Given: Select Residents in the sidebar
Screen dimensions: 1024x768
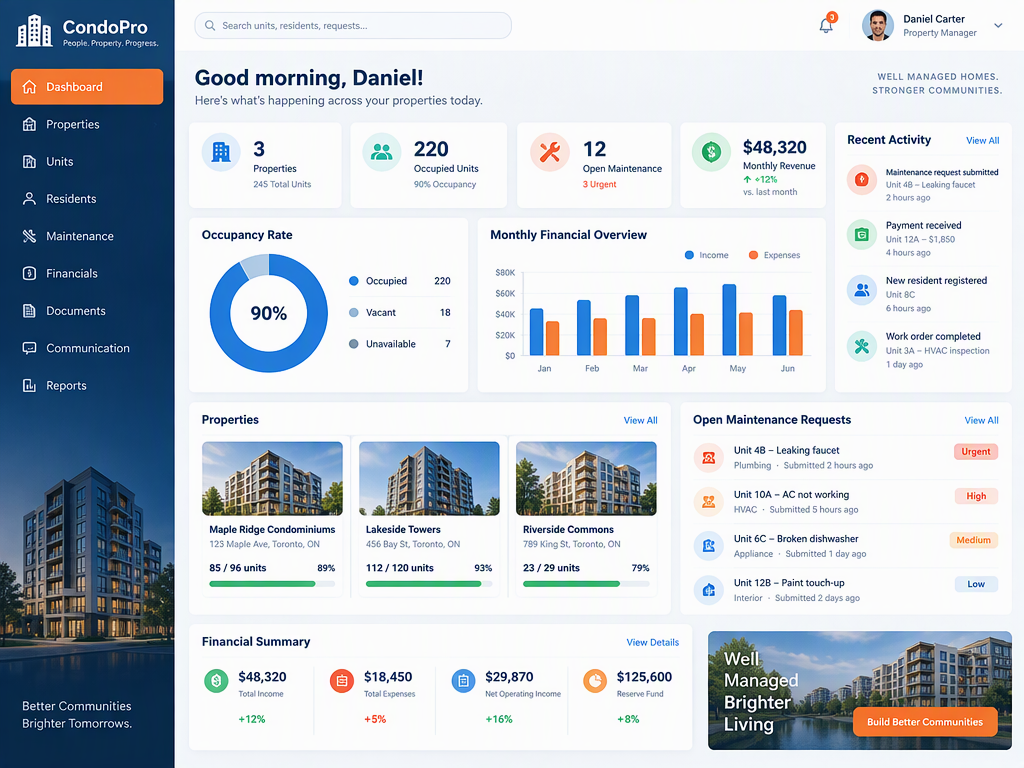Looking at the screenshot, I should [87, 199].
